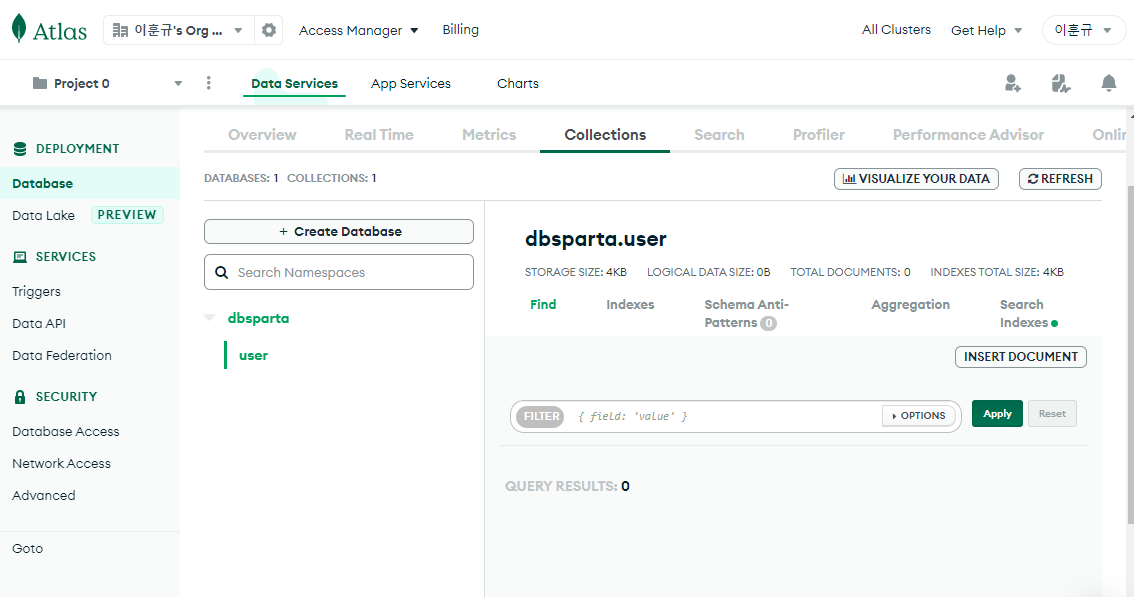1134x597 pixels.
Task: Open the Metrics tab
Action: pyautogui.click(x=489, y=135)
